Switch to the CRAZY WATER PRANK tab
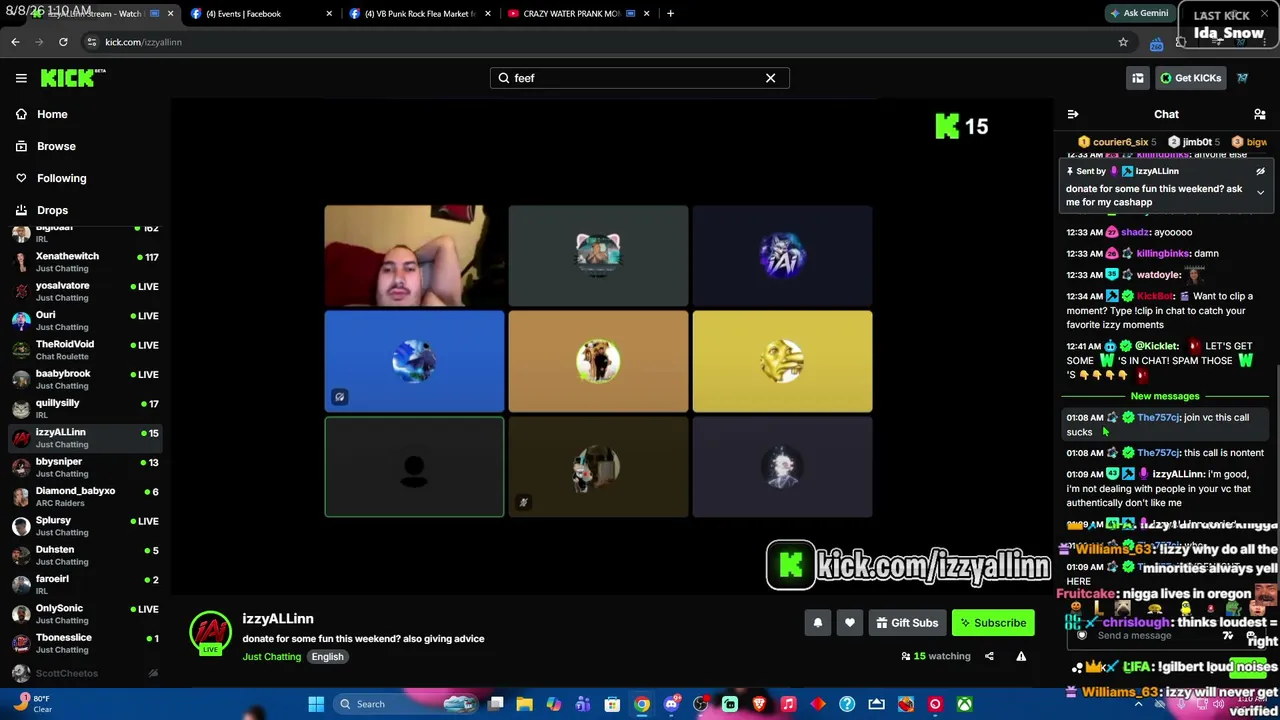Viewport: 1280px width, 720px height. click(578, 14)
